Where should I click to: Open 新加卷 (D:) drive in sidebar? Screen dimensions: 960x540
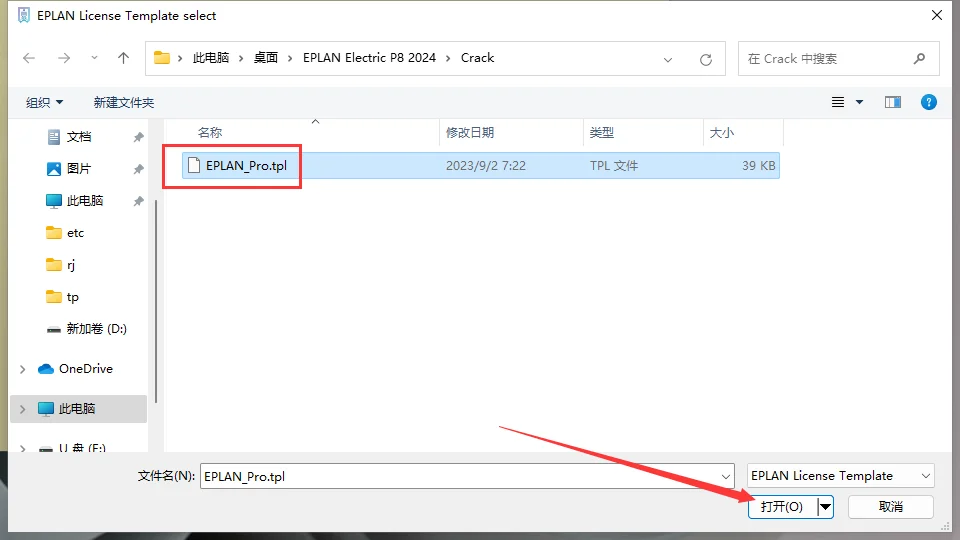pos(96,329)
